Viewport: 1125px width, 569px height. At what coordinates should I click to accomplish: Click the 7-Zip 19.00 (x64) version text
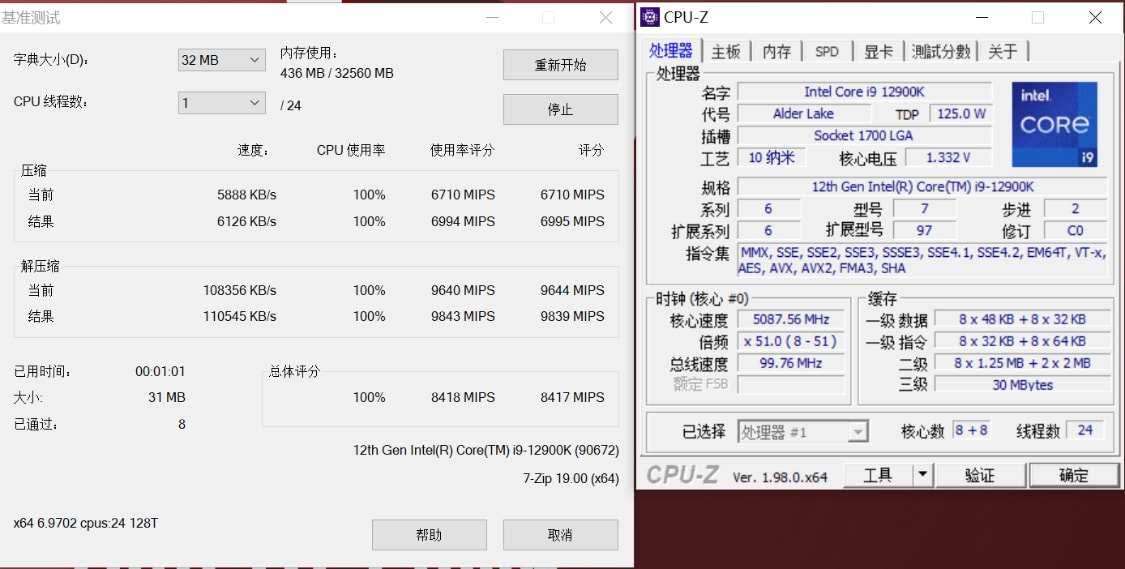(571, 478)
